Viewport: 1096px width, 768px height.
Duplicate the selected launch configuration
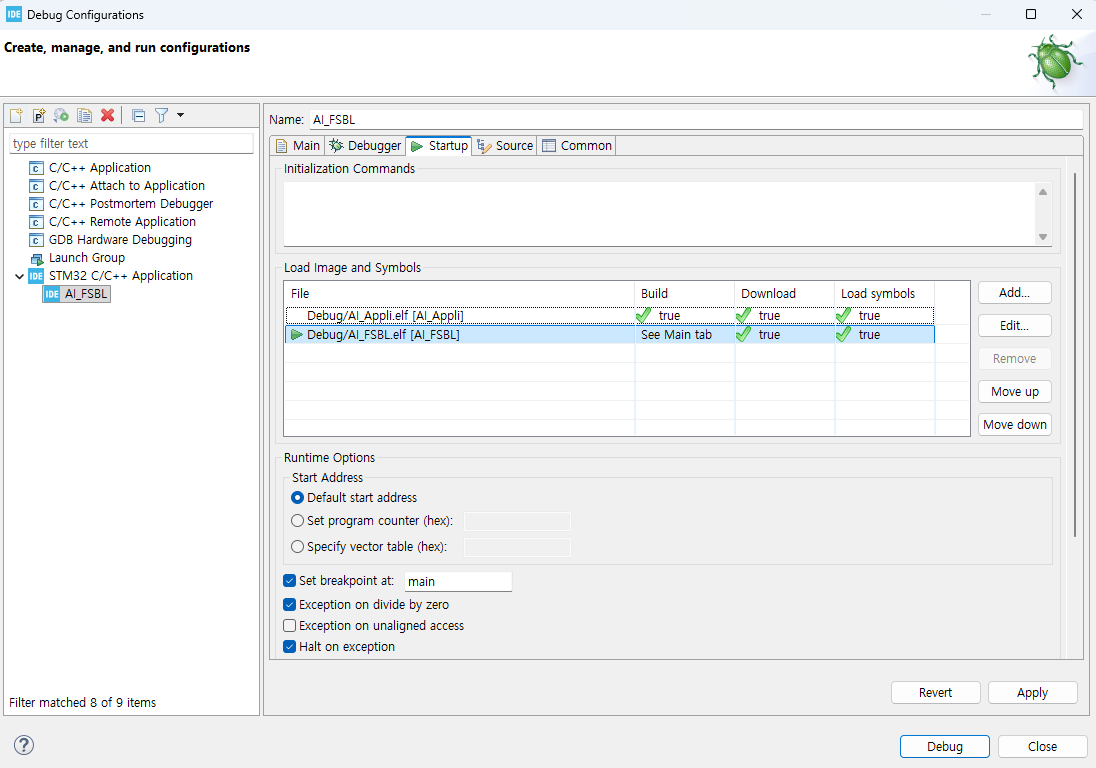tap(85, 115)
